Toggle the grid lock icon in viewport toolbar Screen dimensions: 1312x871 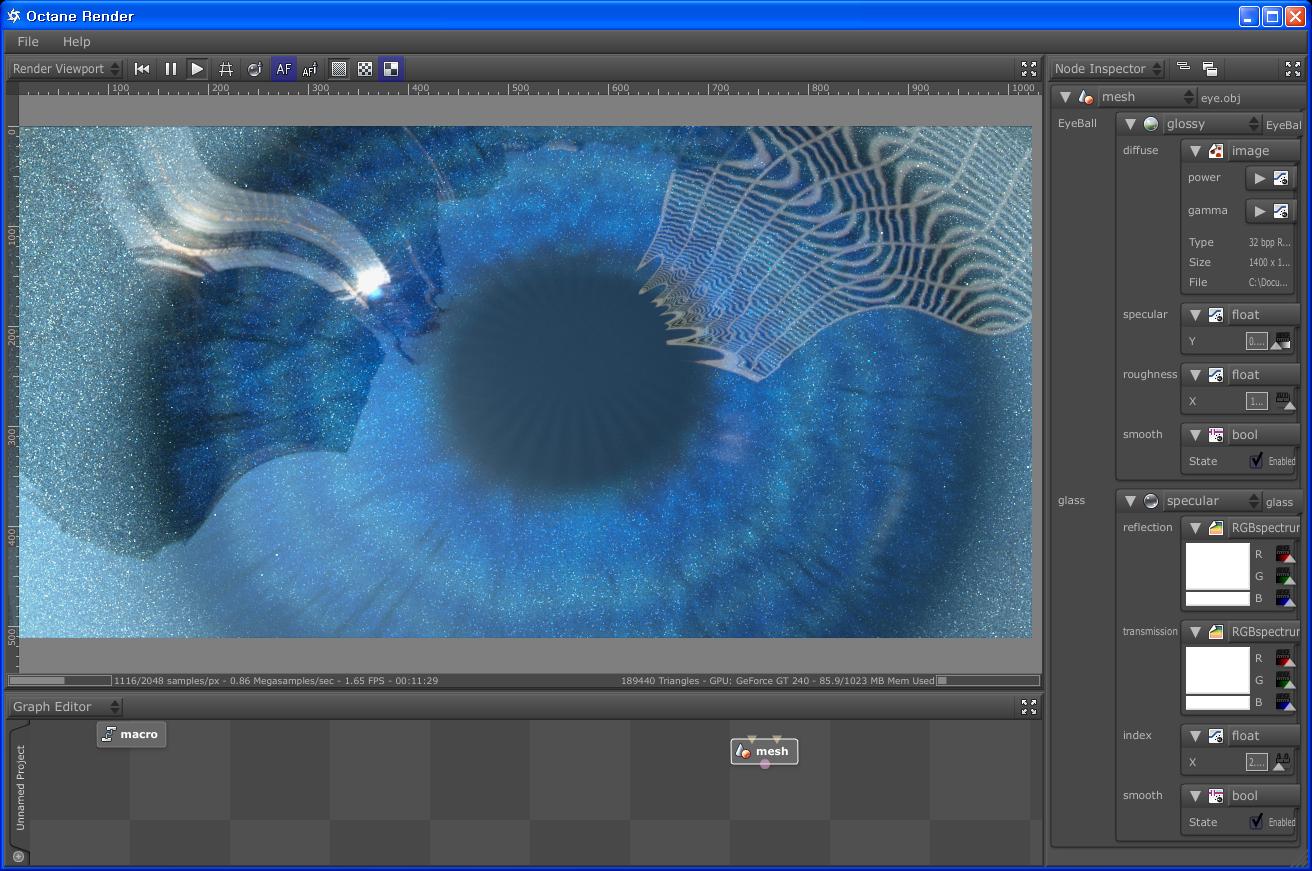pos(226,69)
